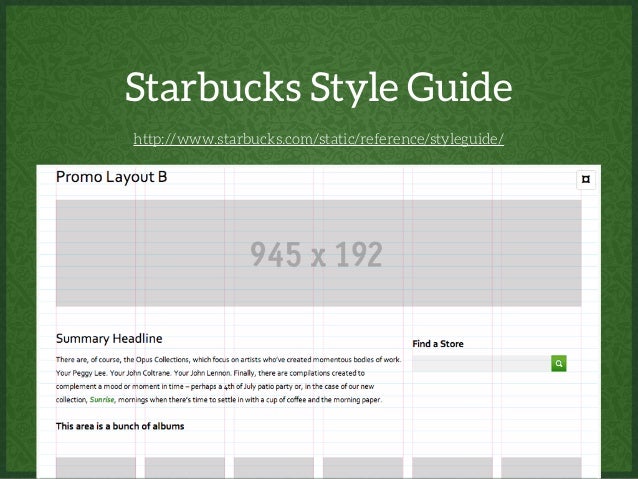The image size is (638, 479).
Task: Select the 945 x 192 placeholder banner
Action: pos(319,253)
